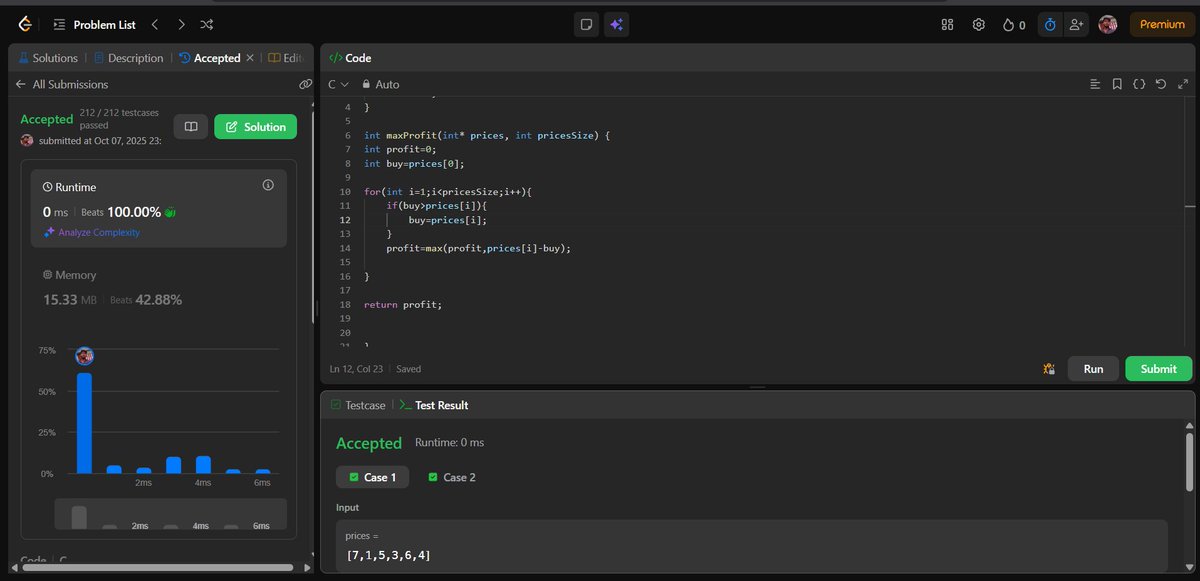Reset code with the undo arrow icon
The width and height of the screenshot is (1200, 581).
pyautogui.click(x=1160, y=85)
